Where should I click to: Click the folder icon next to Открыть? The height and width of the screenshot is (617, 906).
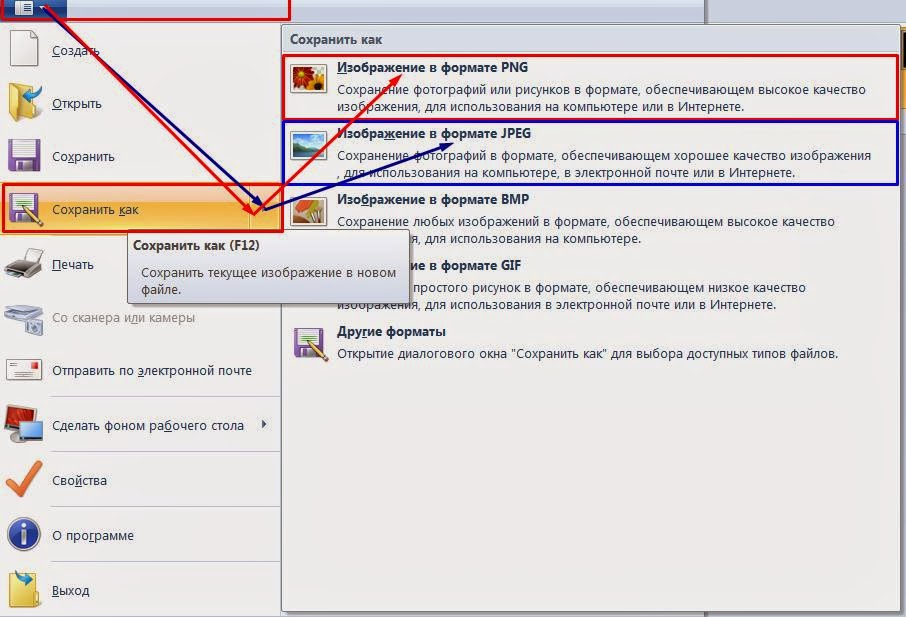(x=25, y=102)
